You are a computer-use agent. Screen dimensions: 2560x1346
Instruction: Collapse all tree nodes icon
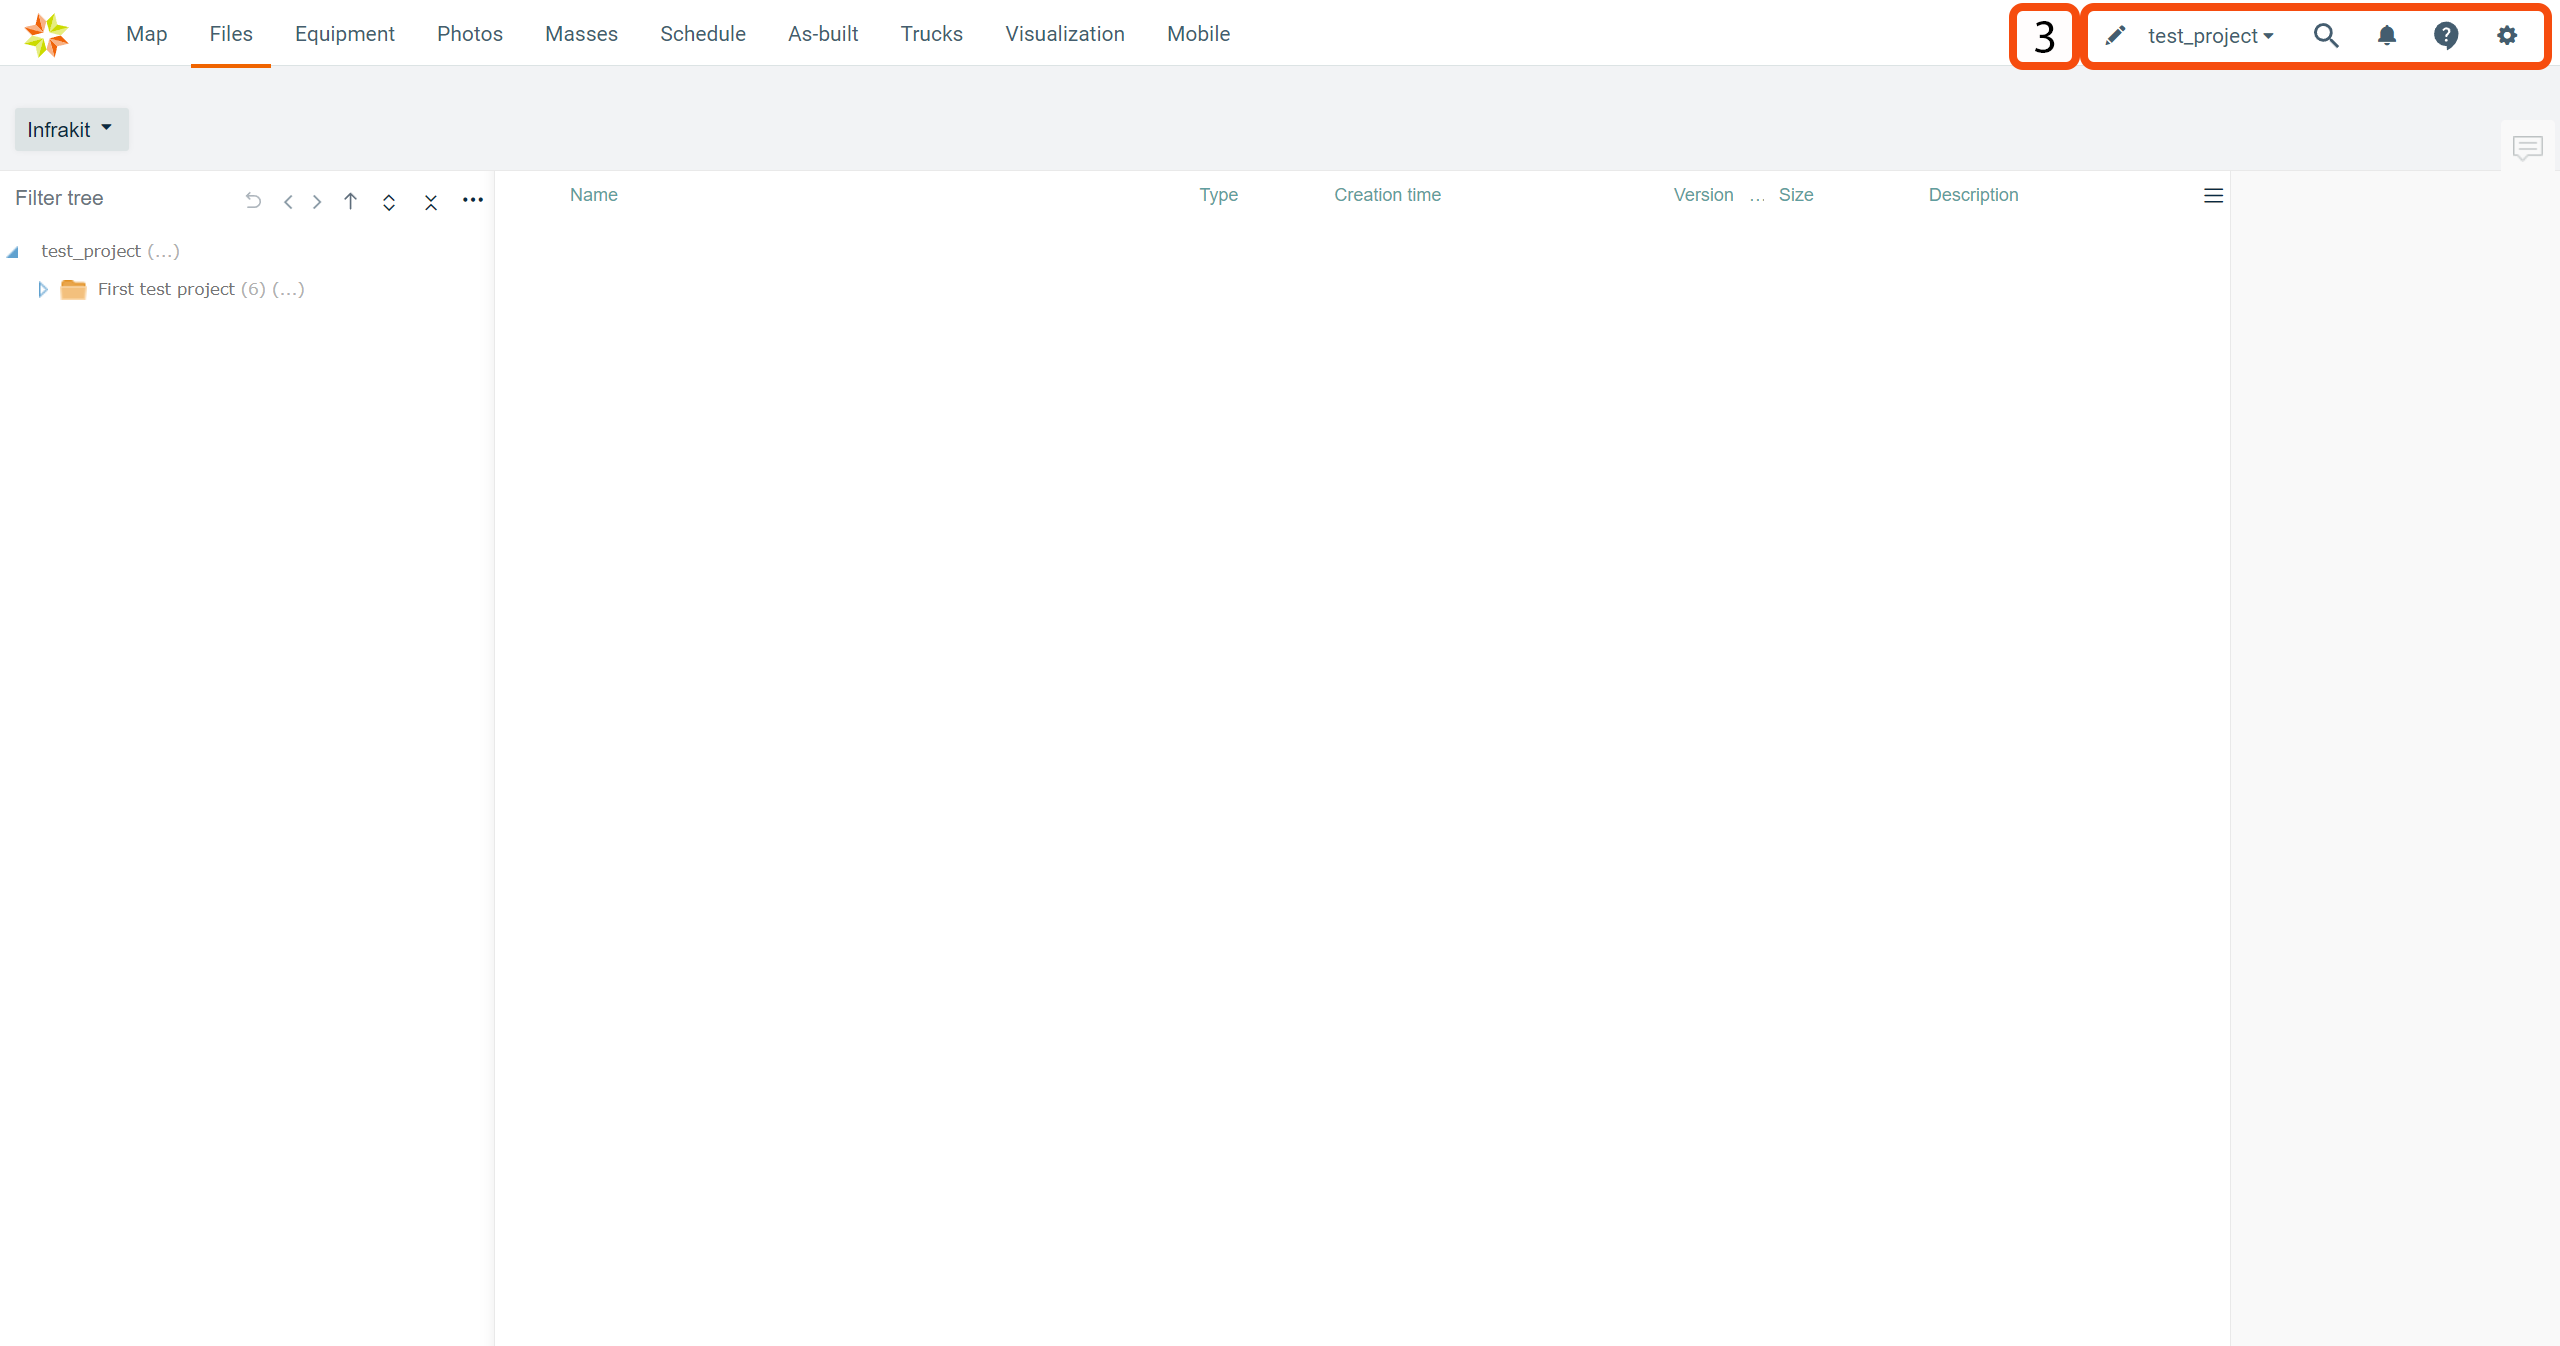431,202
